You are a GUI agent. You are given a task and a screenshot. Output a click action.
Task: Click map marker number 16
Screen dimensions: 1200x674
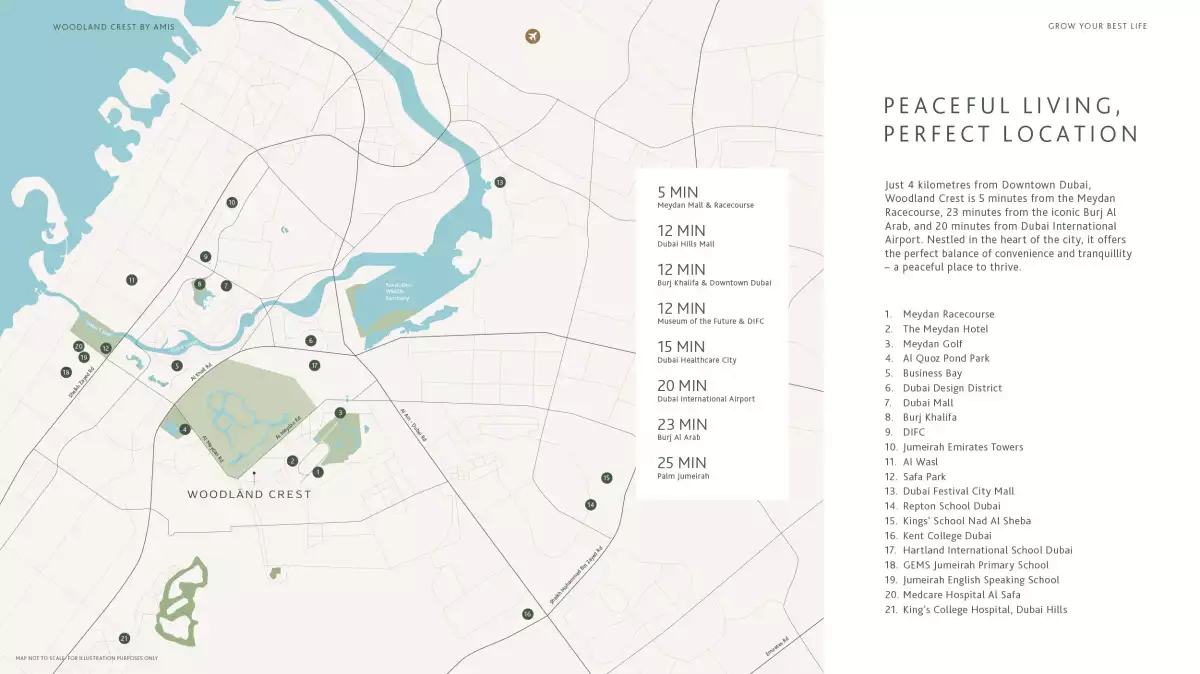coord(527,614)
